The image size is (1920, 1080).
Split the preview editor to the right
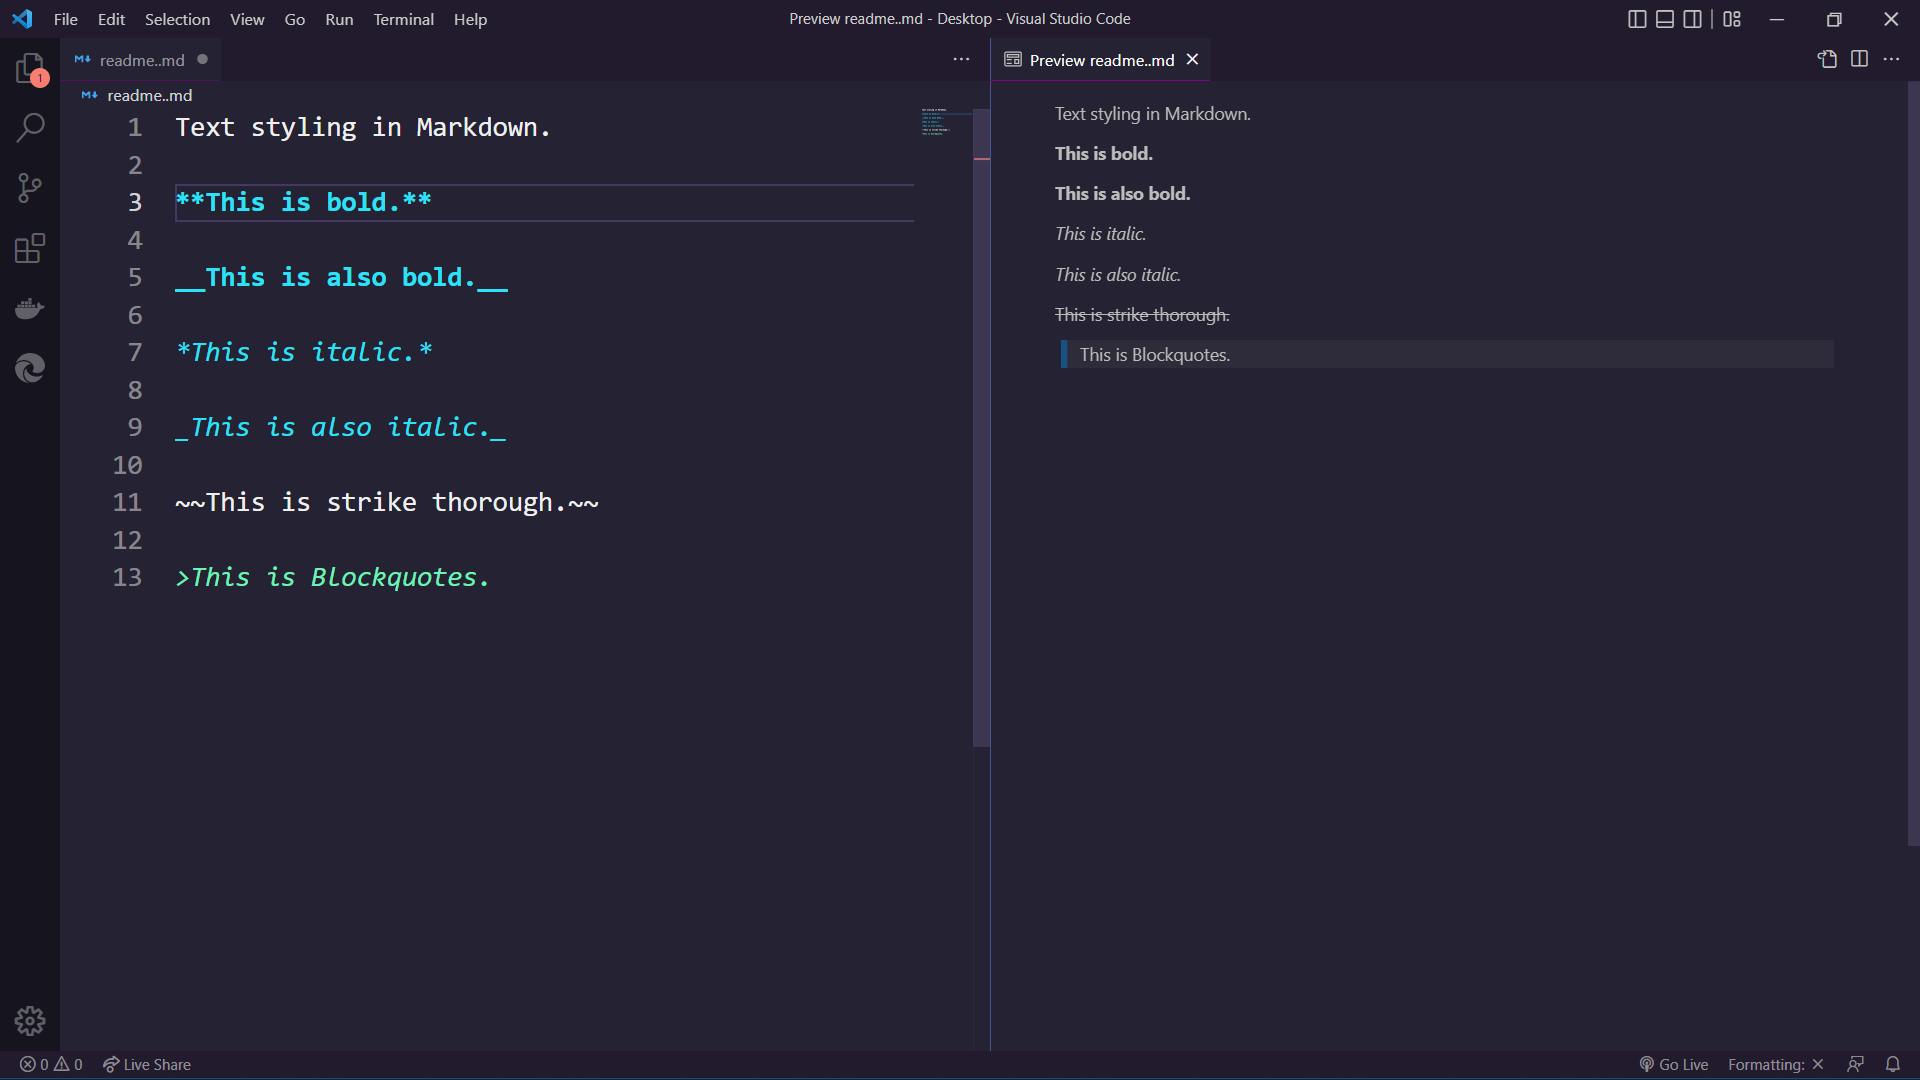point(1859,60)
